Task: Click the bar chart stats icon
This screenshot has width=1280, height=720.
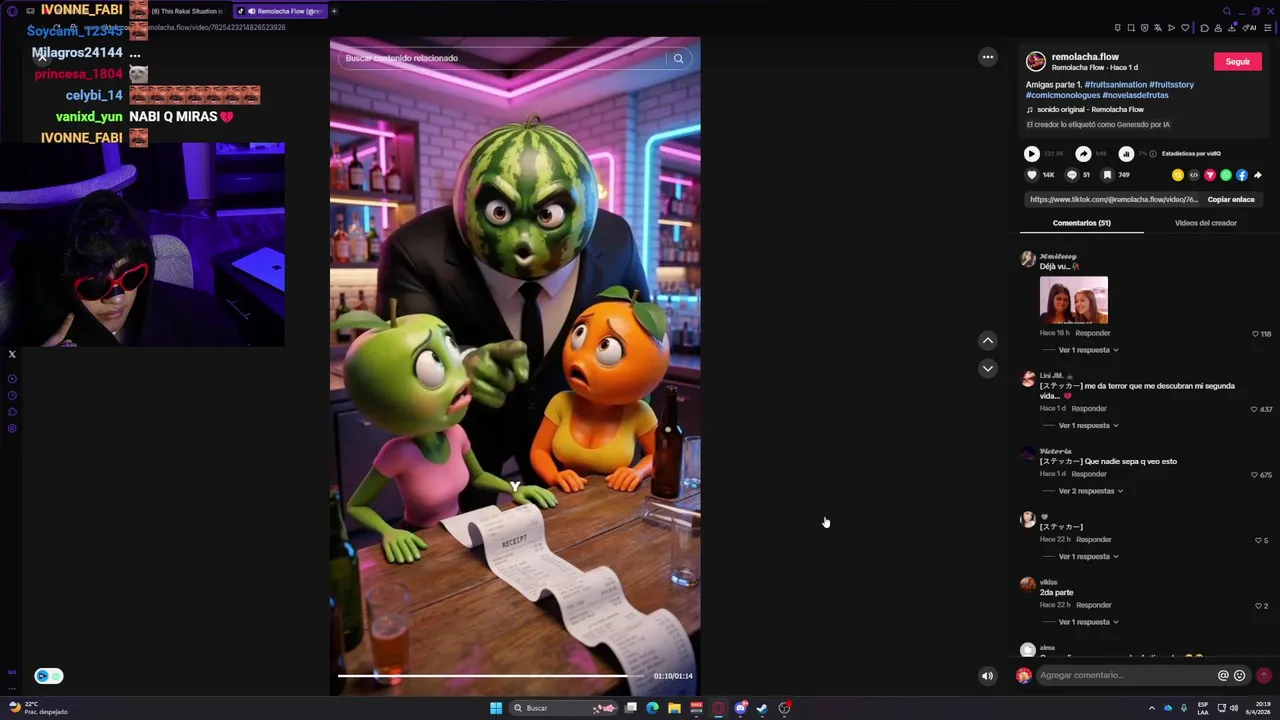Action: [1126, 154]
